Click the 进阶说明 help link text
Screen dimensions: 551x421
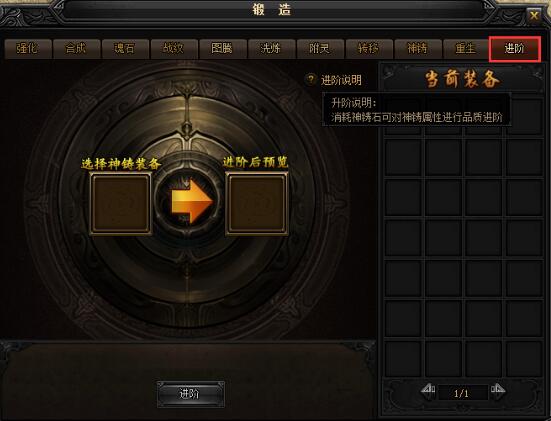341,80
